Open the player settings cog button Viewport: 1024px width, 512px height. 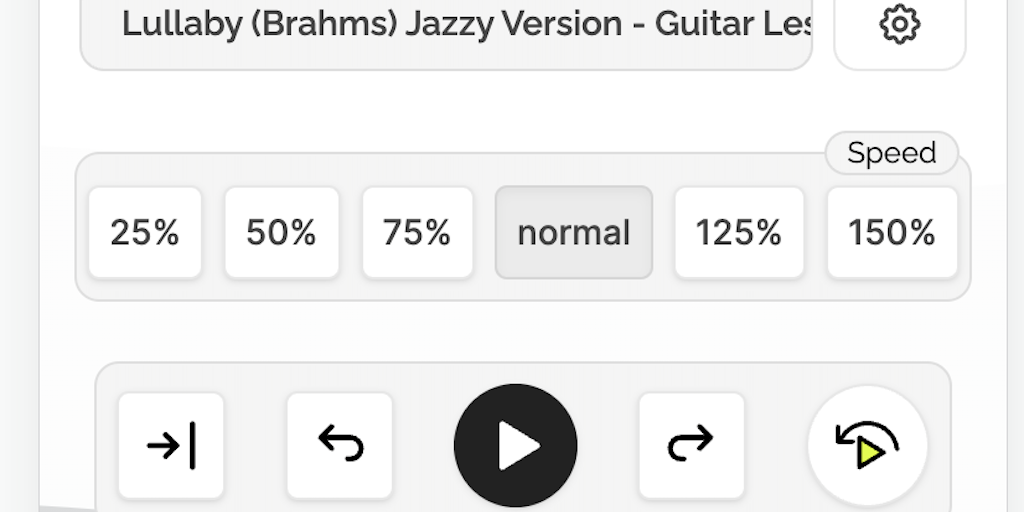point(899,25)
